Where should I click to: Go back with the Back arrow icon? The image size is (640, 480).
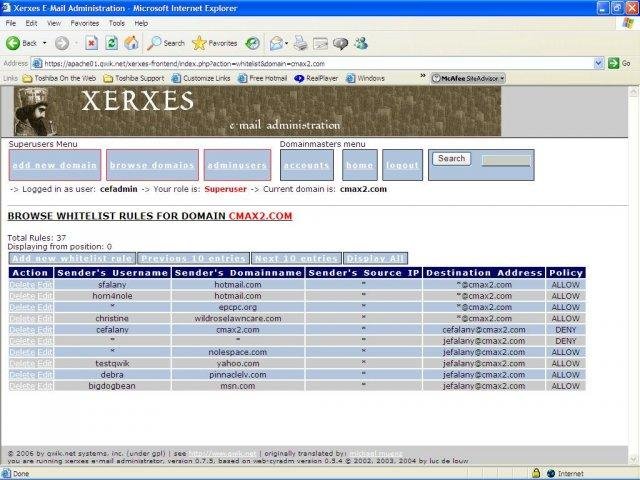13,43
